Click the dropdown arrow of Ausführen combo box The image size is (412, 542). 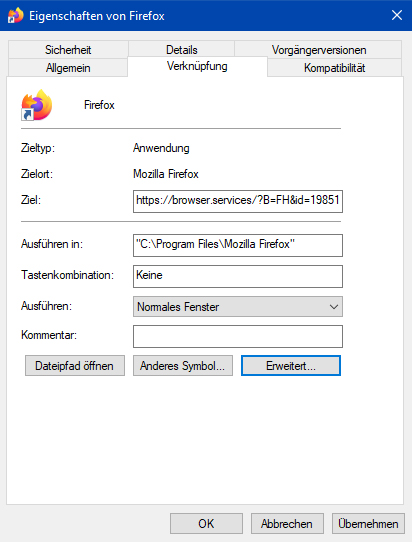334,307
